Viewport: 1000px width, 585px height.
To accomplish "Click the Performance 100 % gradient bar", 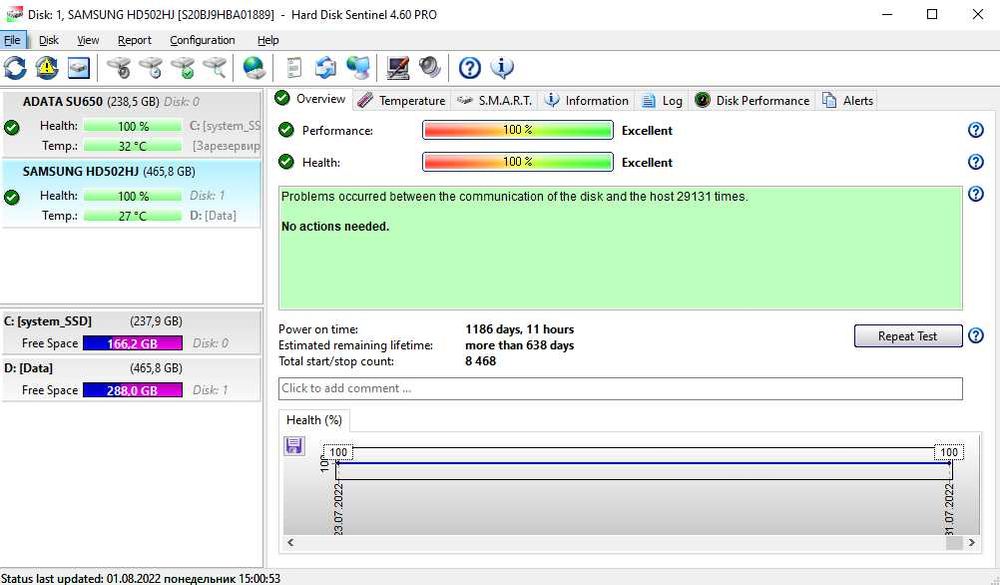I will 518,130.
